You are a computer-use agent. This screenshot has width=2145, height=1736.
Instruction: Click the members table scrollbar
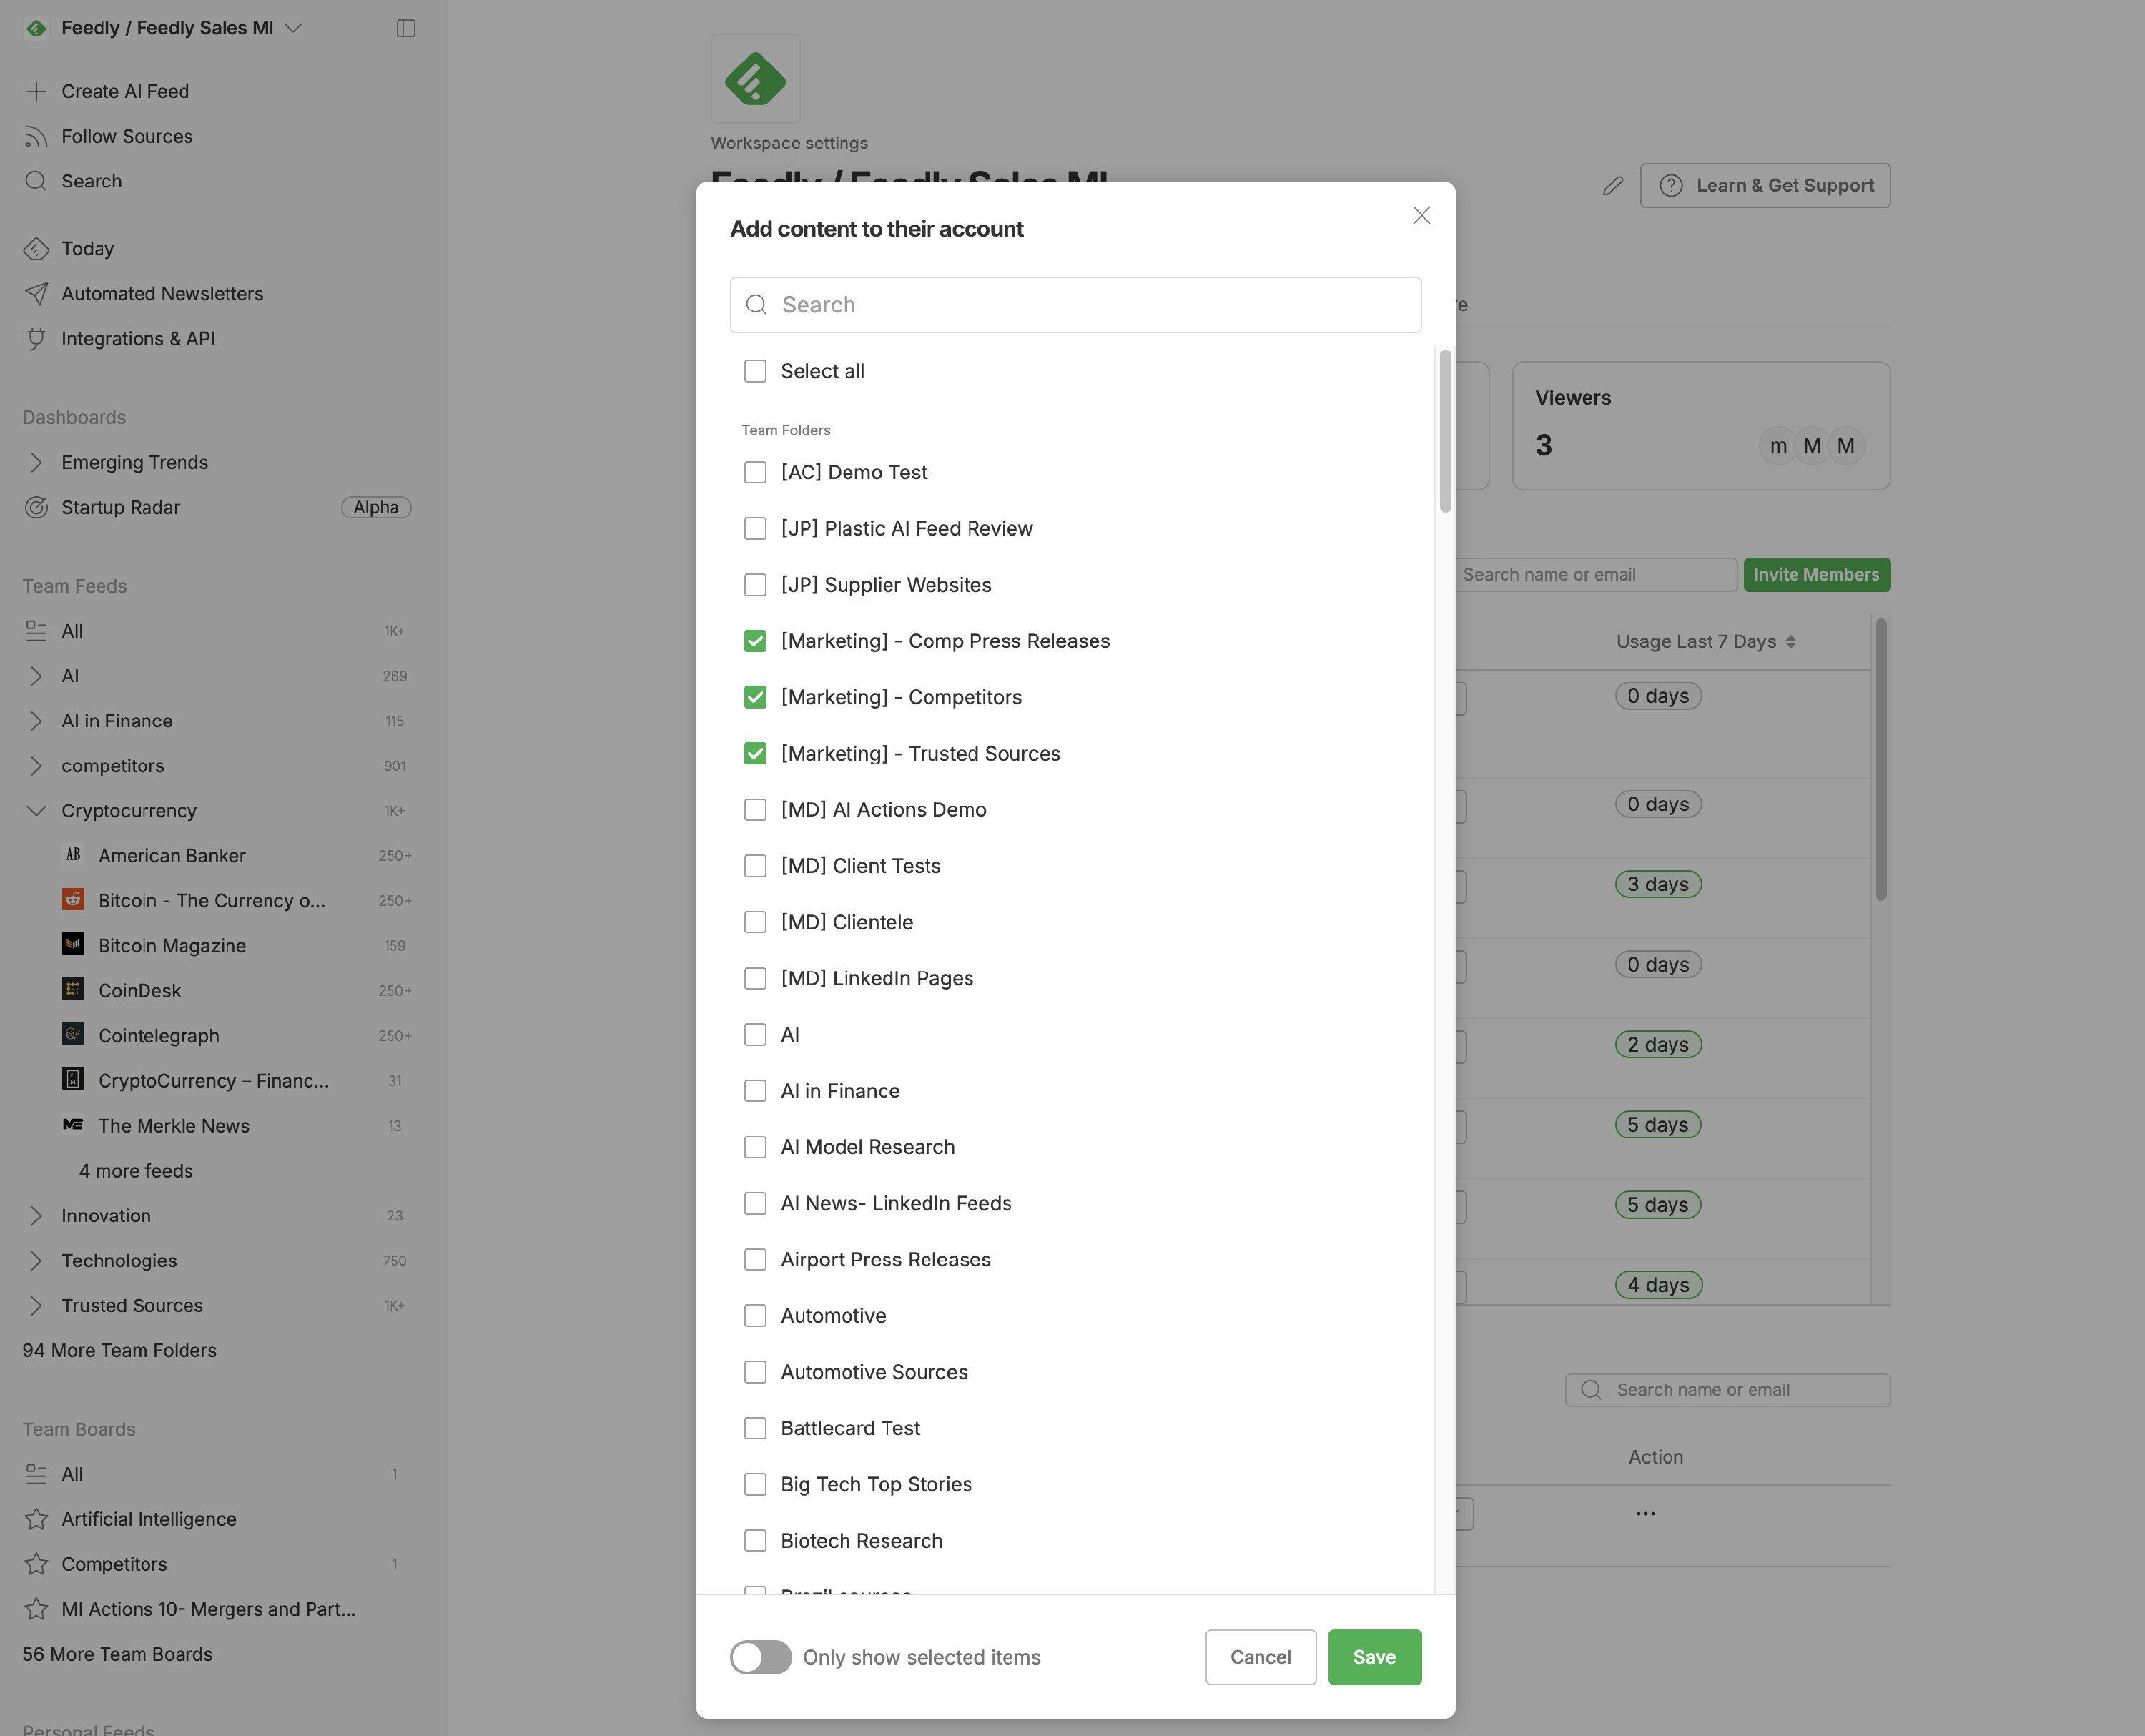[1880, 760]
